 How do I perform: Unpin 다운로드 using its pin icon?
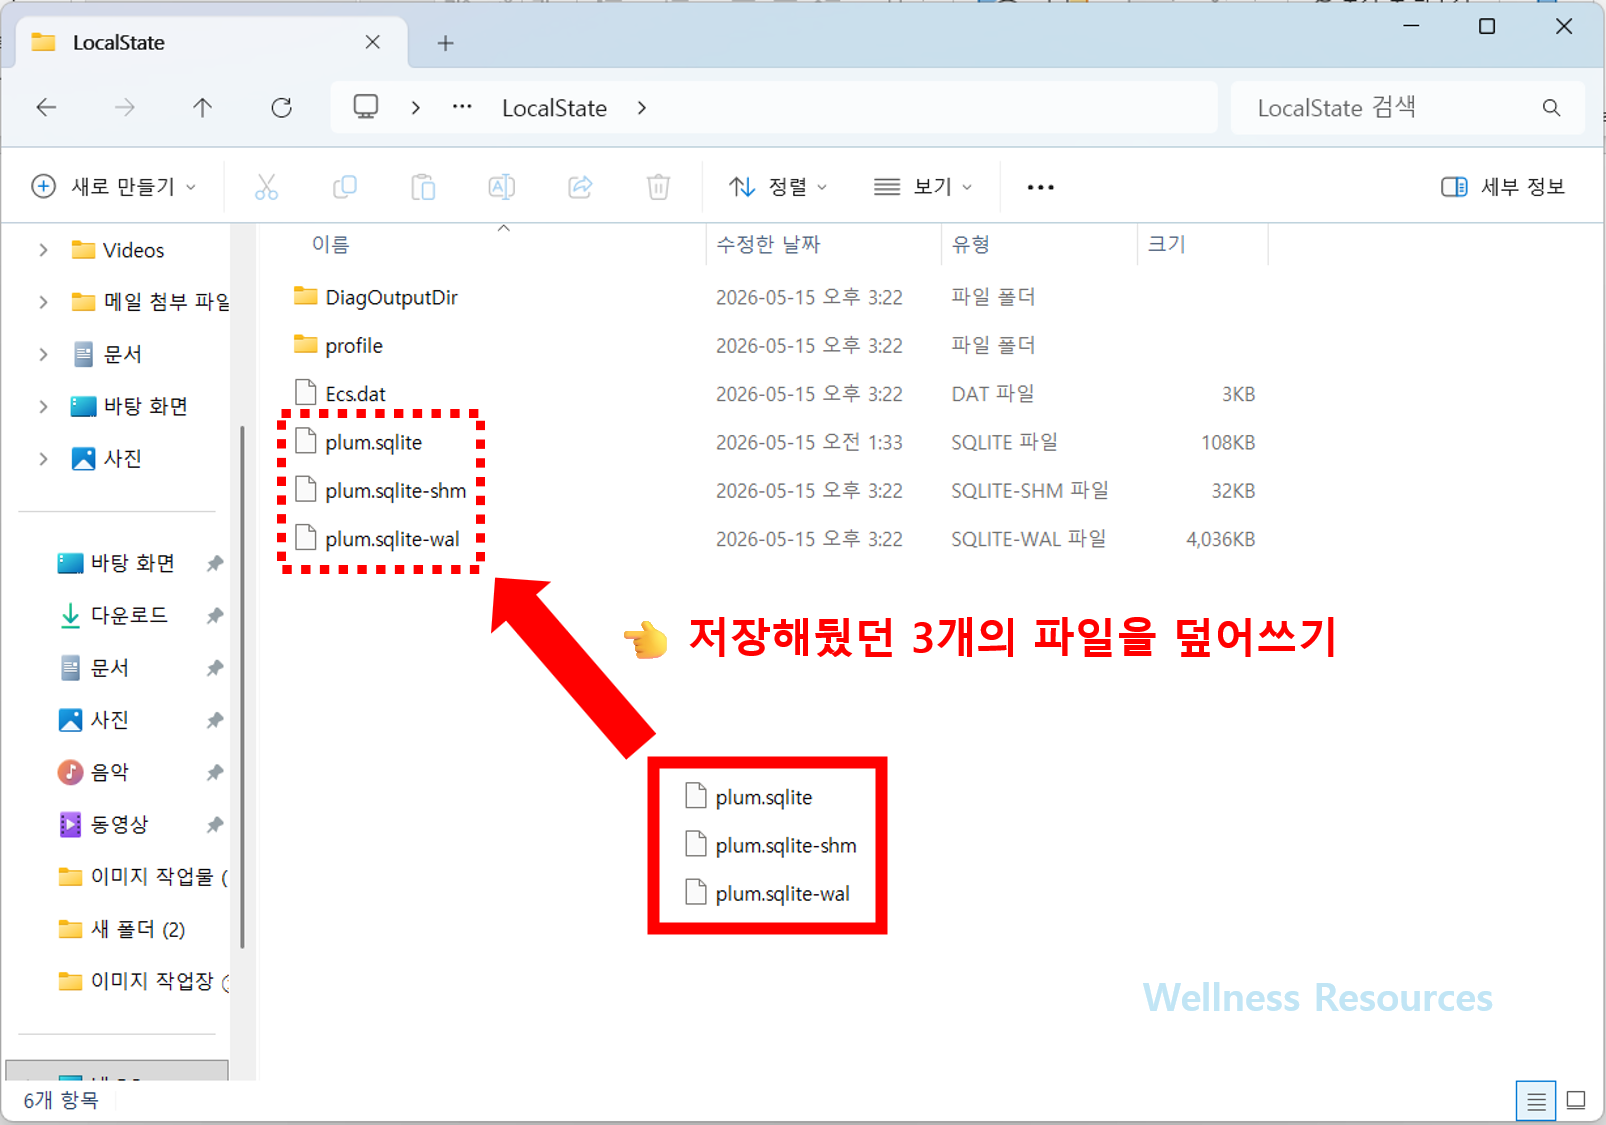214,616
